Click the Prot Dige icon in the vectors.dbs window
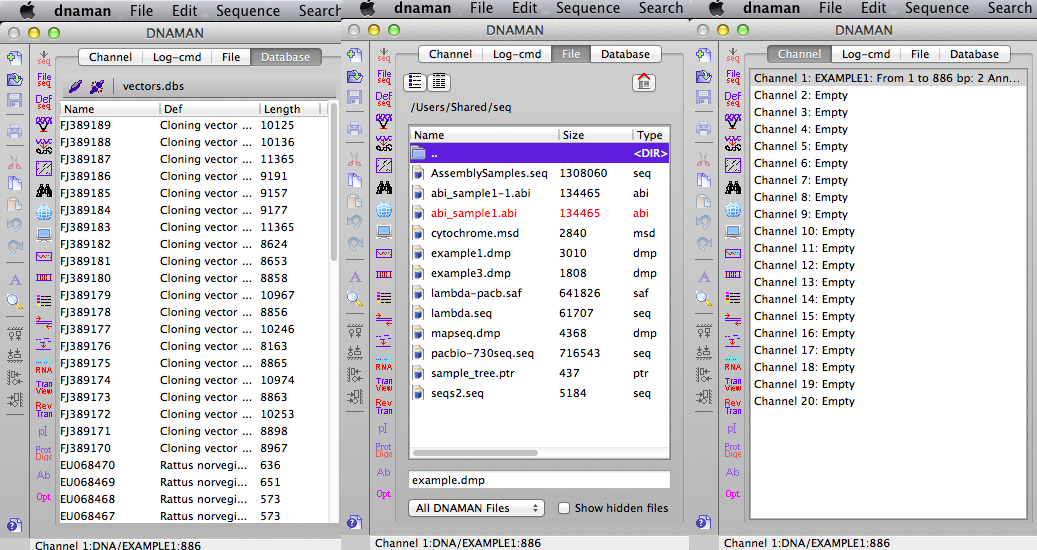Screen dimensions: 1037x550 click(44, 453)
